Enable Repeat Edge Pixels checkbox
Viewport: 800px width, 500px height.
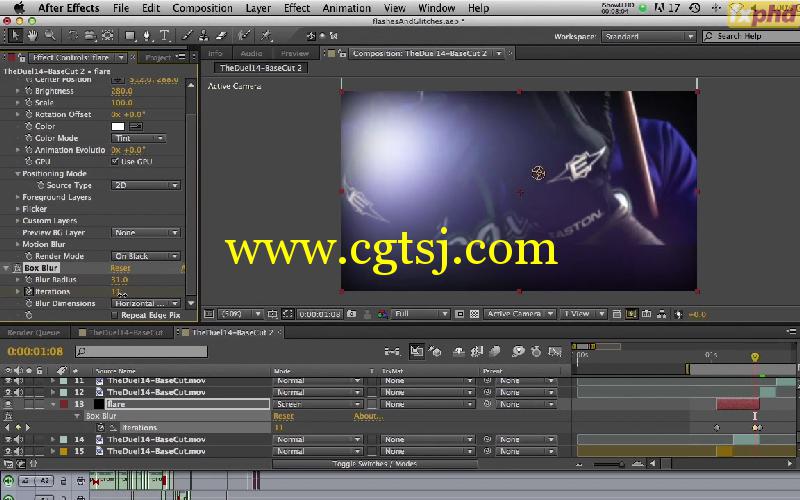(115, 315)
